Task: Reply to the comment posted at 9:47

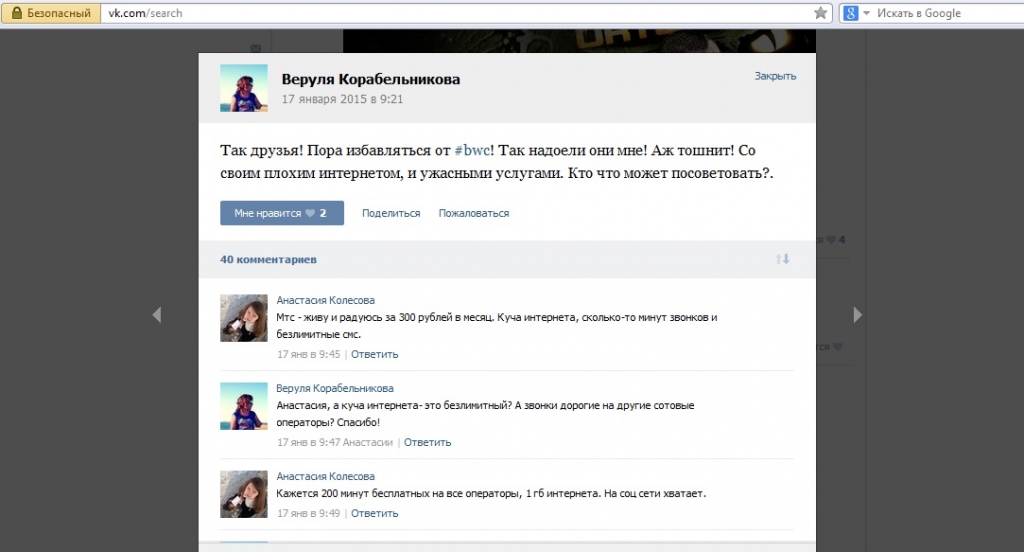Action: (x=427, y=442)
